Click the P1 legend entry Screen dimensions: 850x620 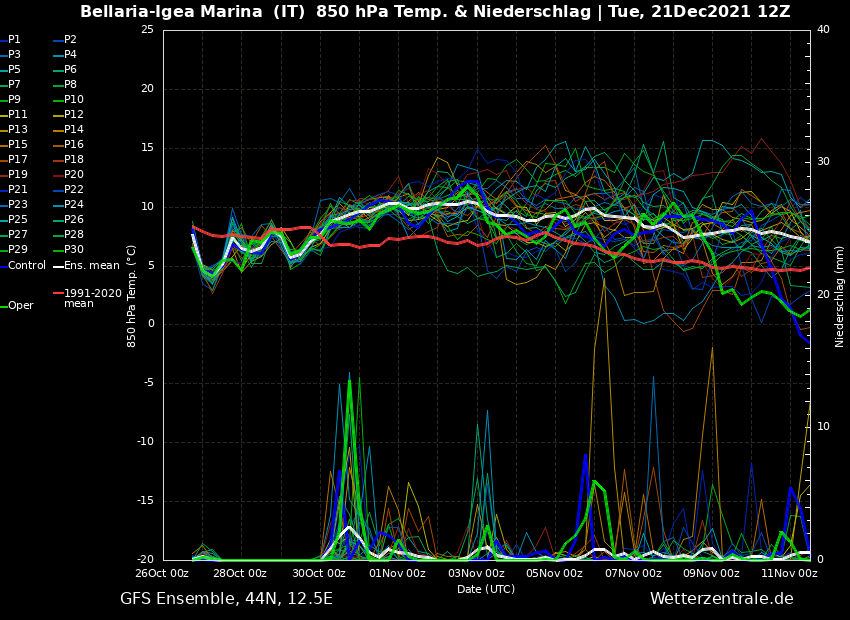click(14, 40)
